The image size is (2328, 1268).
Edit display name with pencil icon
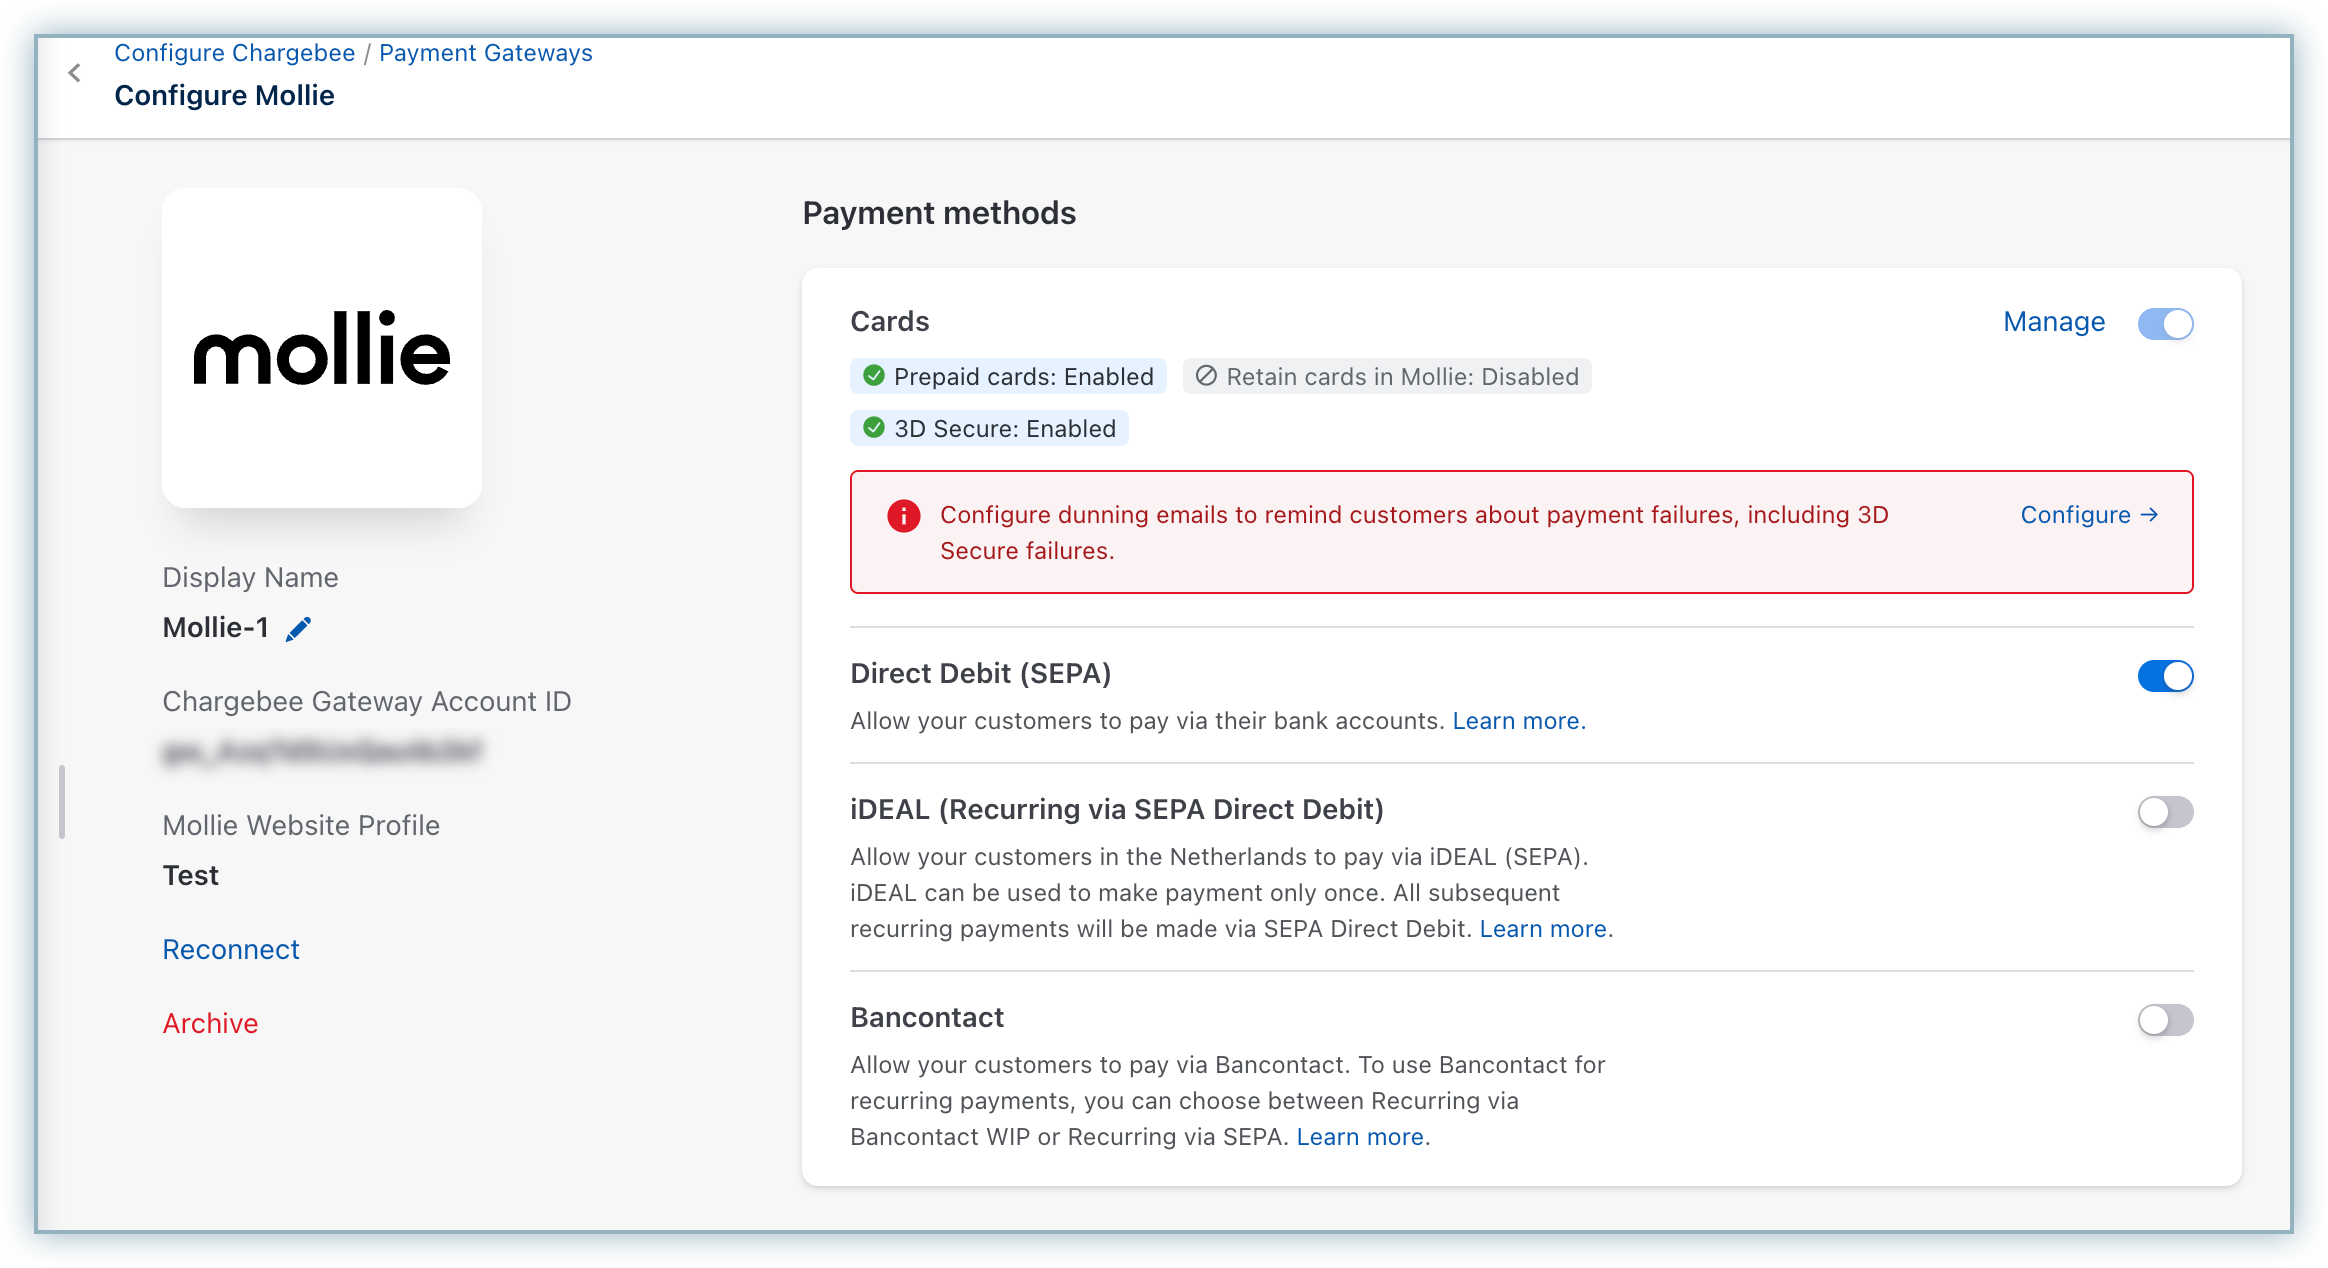298,629
